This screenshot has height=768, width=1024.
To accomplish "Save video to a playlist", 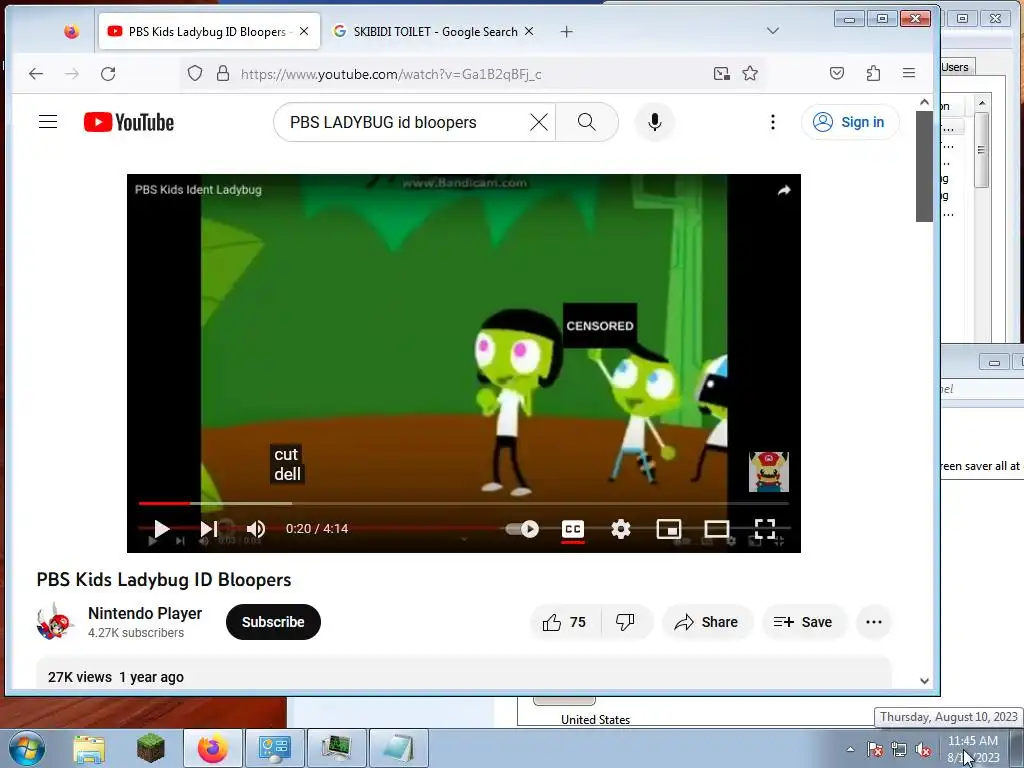I will point(804,622).
